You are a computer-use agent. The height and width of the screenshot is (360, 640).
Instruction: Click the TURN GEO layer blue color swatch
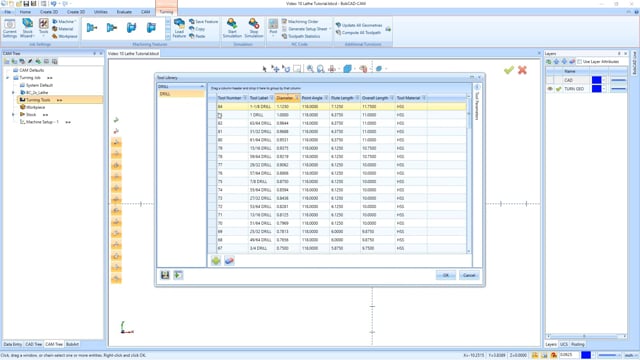coord(596,89)
